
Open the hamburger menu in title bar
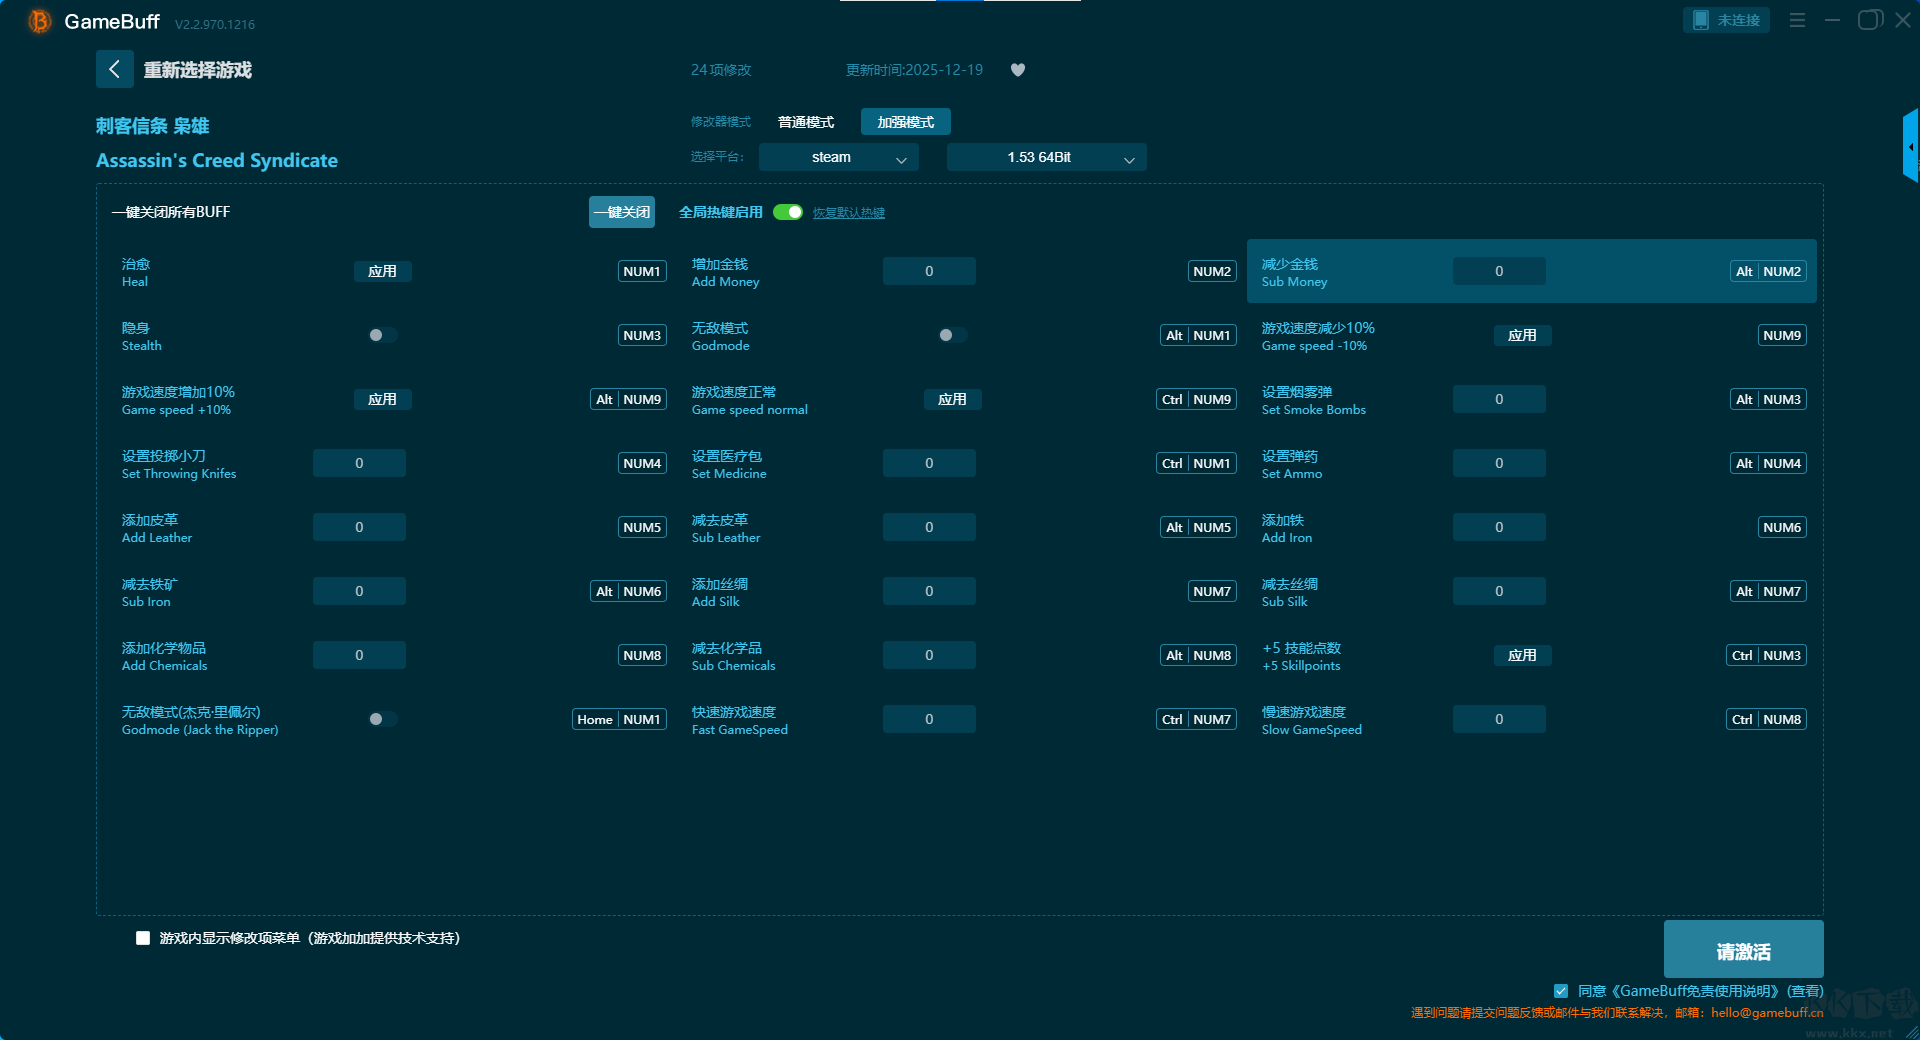coord(1797,20)
